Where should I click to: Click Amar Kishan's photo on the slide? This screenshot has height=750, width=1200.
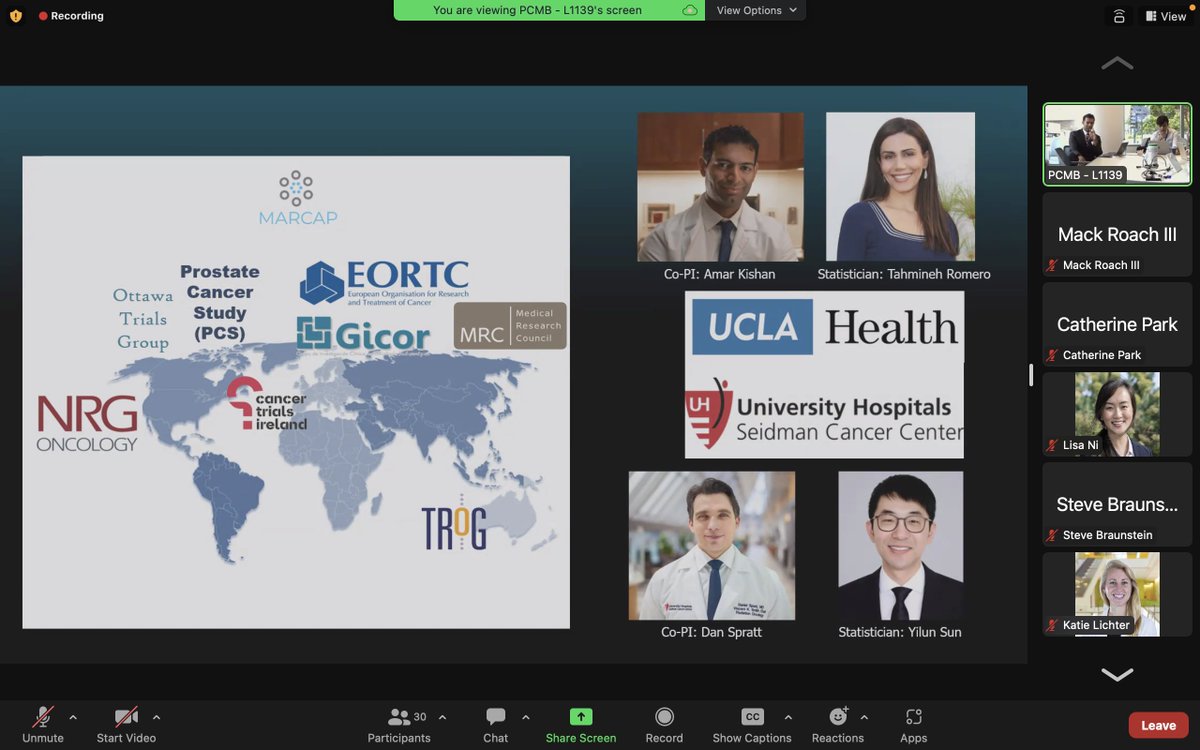720,187
